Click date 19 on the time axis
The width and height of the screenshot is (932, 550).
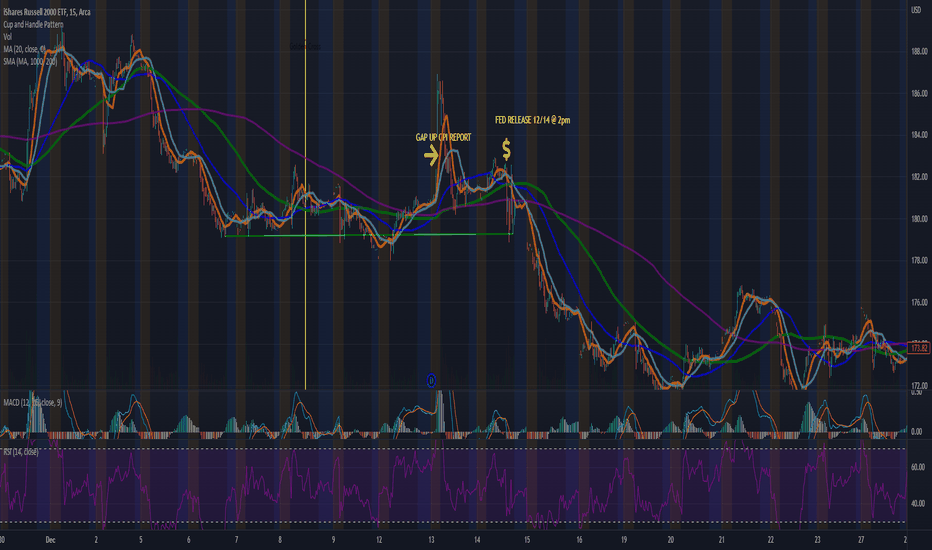[x=624, y=540]
